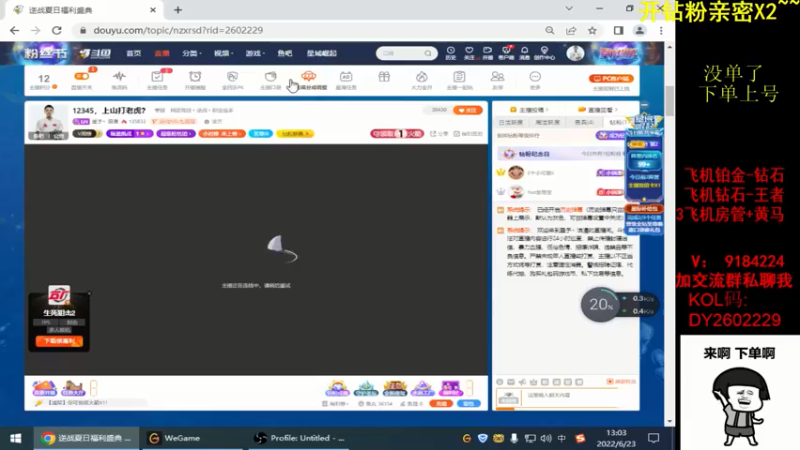Open the Windows Start menu

[x=16, y=438]
